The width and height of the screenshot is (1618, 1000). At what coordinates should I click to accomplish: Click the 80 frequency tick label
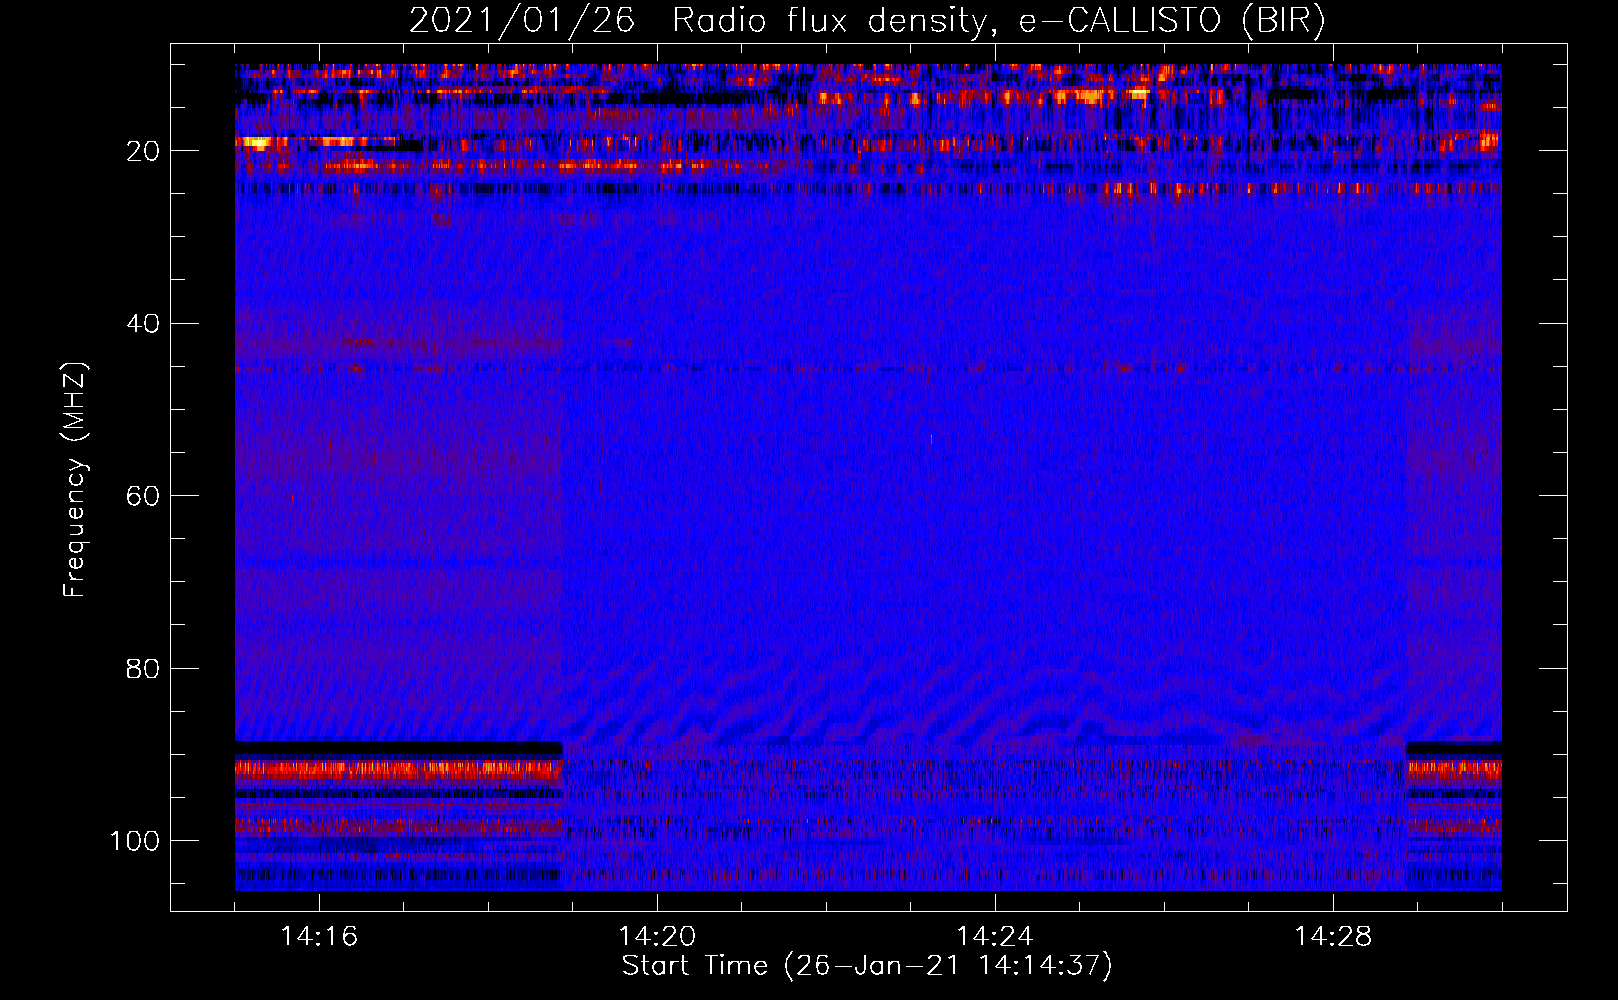(x=143, y=668)
